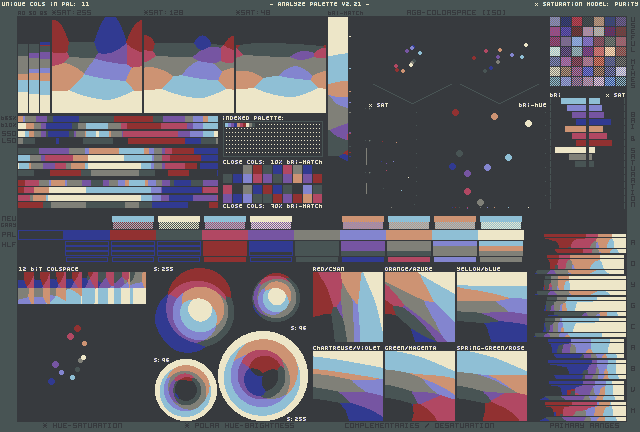
Task: Click the rose pink dot in bri-hue plot
Action: click(467, 191)
